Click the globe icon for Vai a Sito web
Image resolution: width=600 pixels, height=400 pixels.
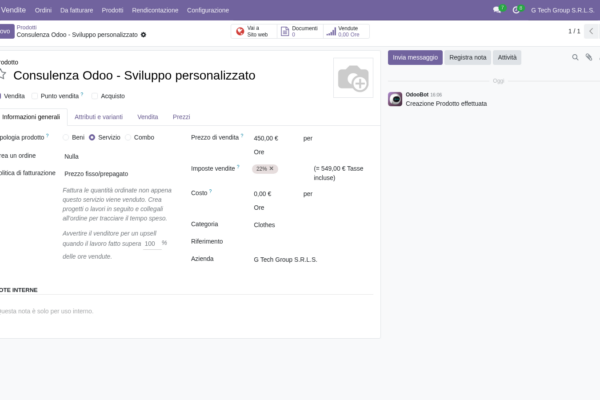click(x=240, y=31)
